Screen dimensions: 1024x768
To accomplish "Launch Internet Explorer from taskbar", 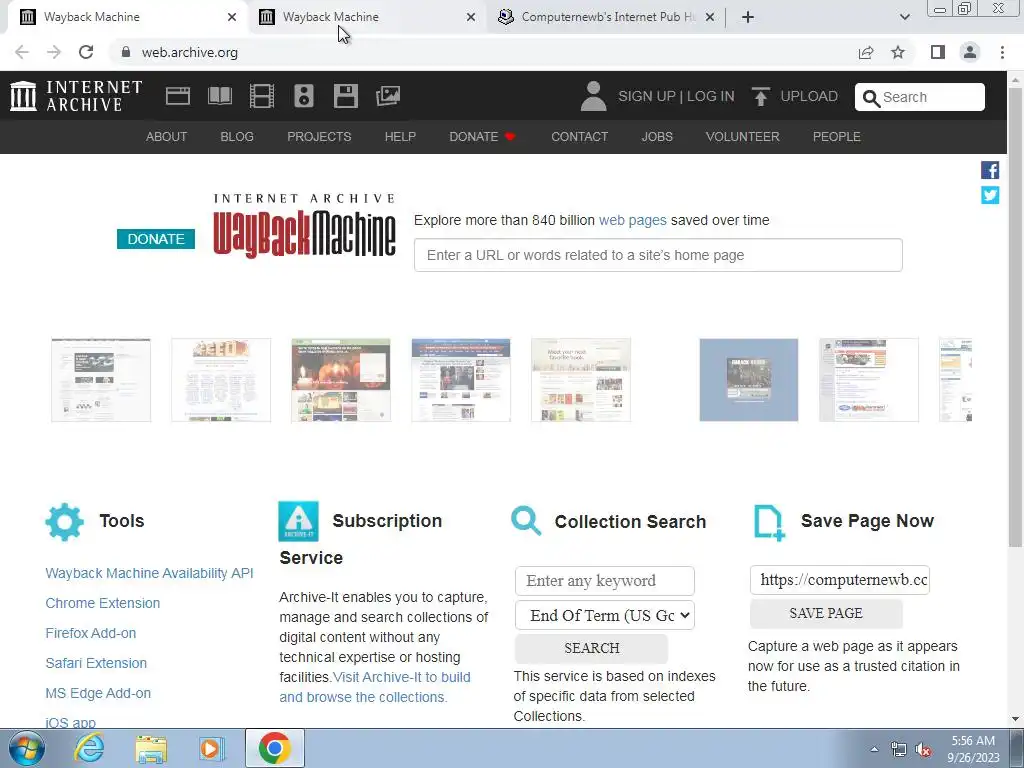I will point(89,748).
